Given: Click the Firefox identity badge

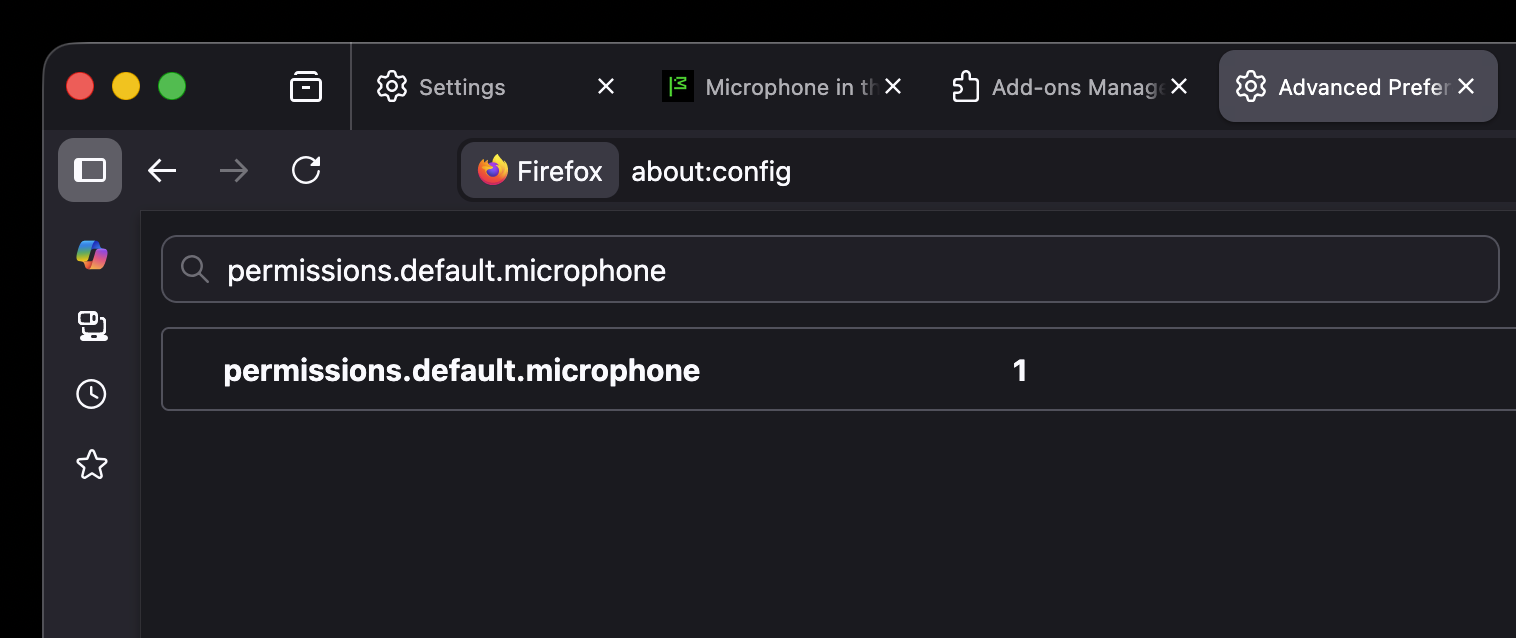Looking at the screenshot, I should coord(540,171).
